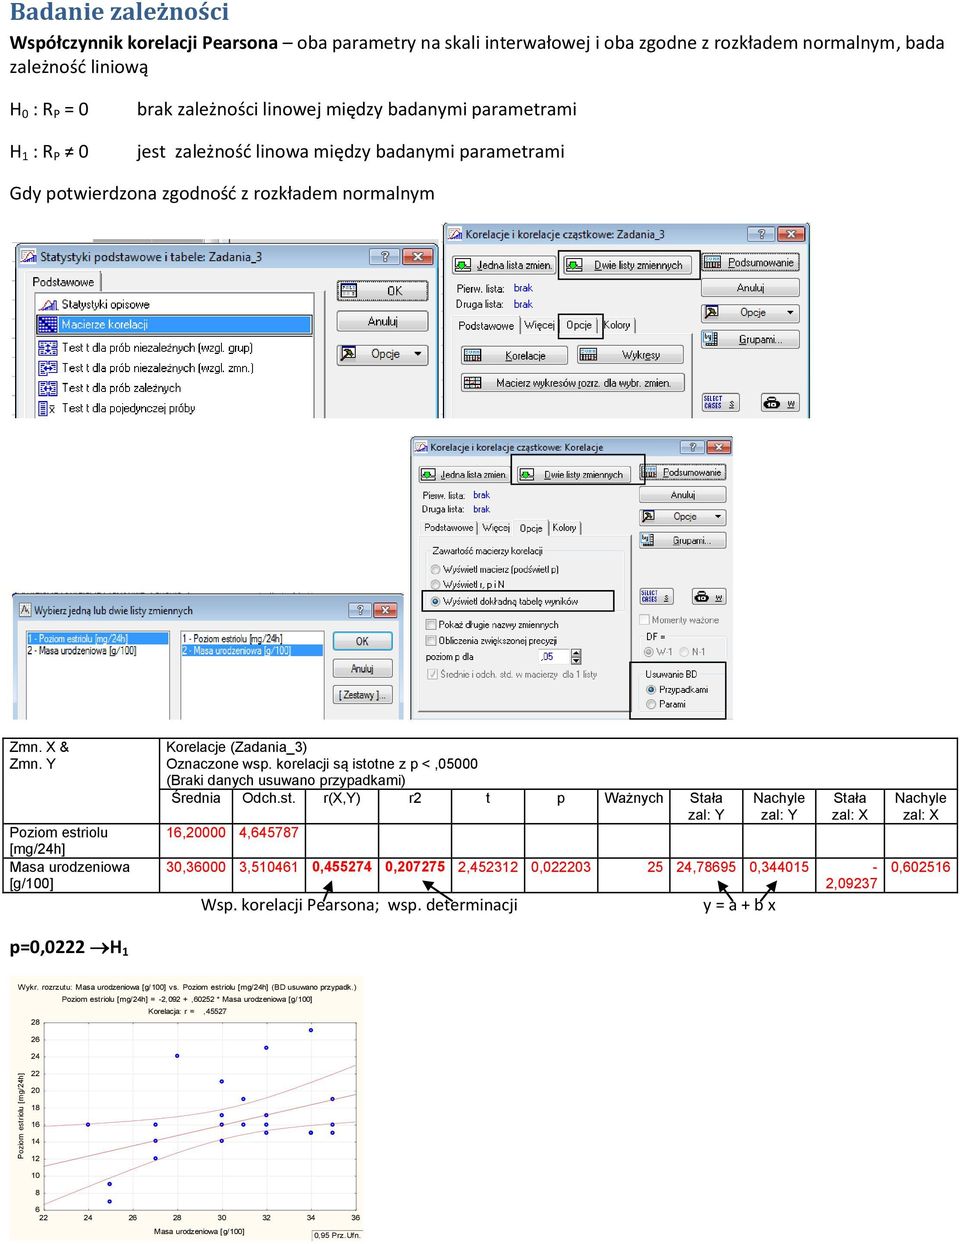
Task: Click Anuluj in Statystyki podstawowe i tabele window
Action: pyautogui.click(x=383, y=321)
